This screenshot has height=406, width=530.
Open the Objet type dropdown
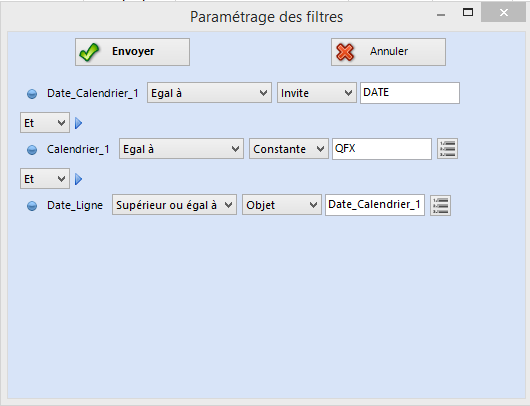click(x=282, y=205)
